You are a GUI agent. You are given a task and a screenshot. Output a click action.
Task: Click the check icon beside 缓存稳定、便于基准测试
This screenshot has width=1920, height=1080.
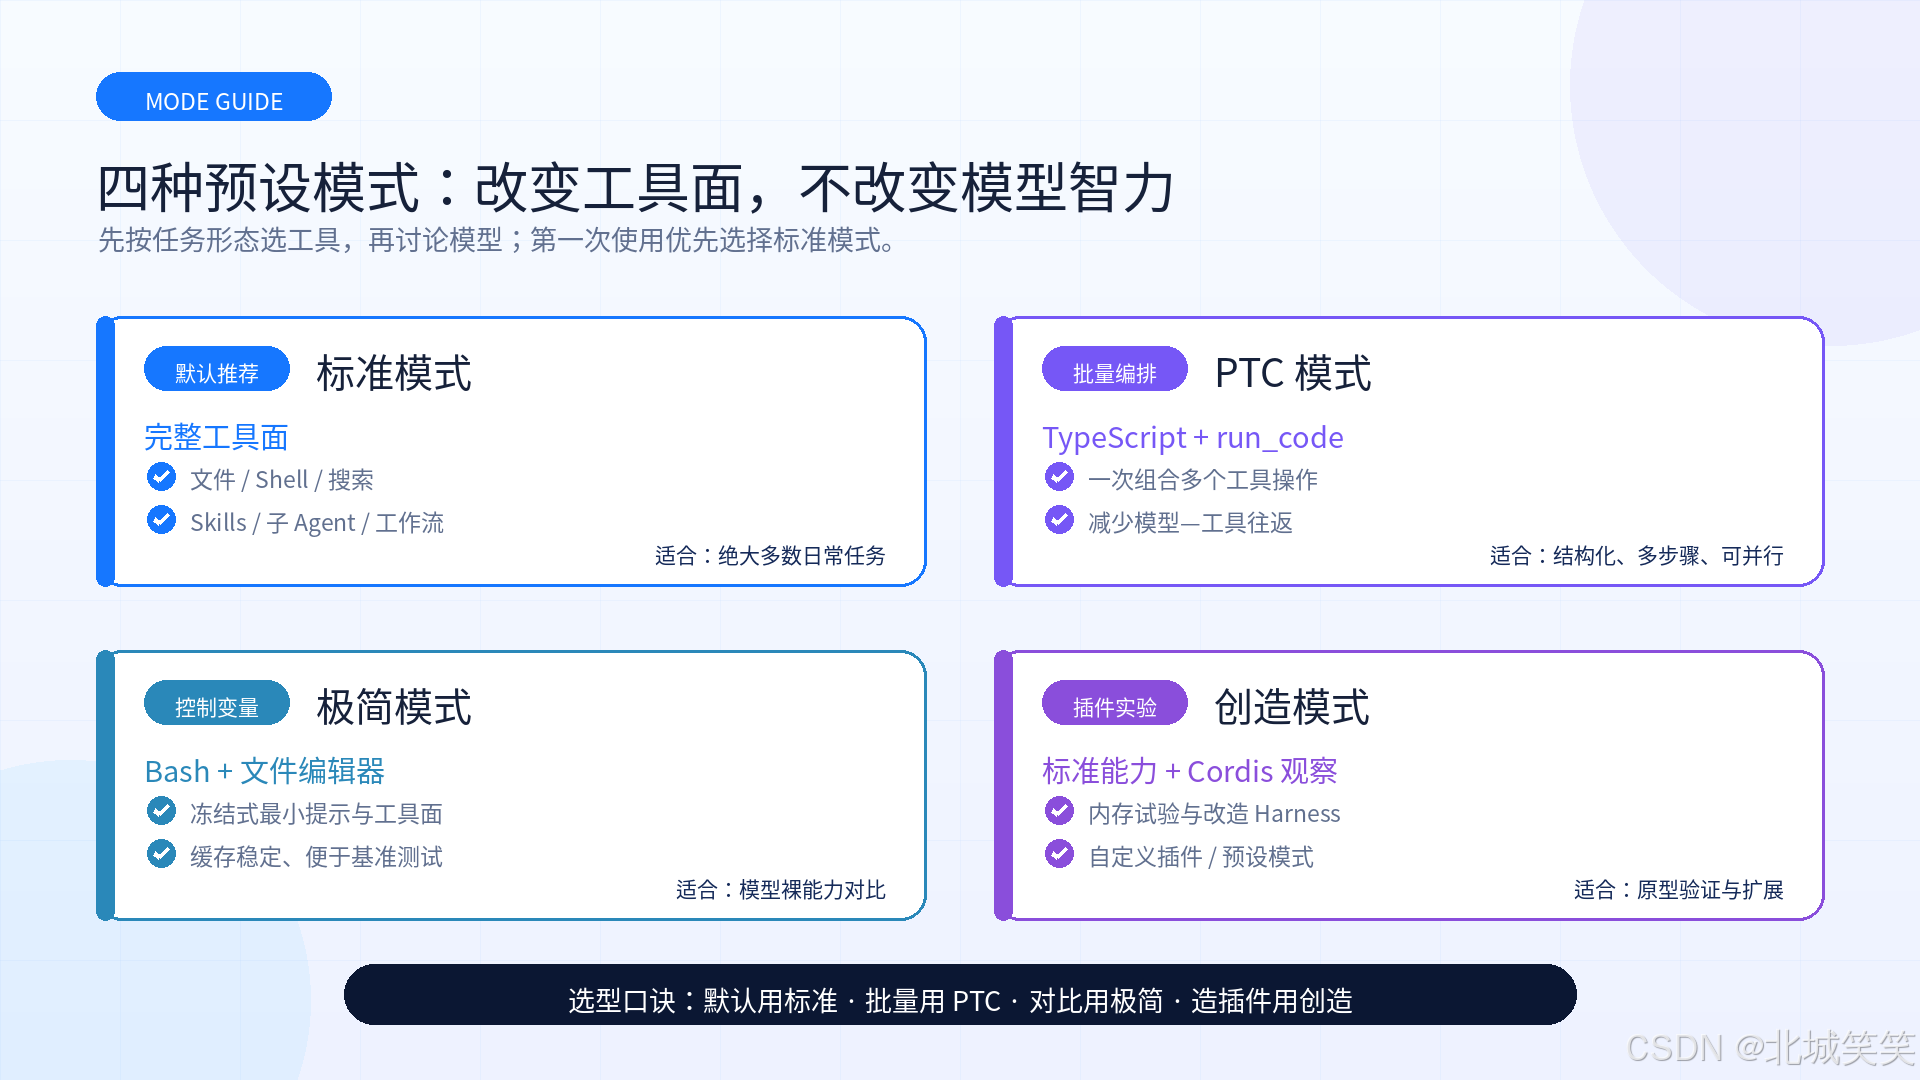161,854
